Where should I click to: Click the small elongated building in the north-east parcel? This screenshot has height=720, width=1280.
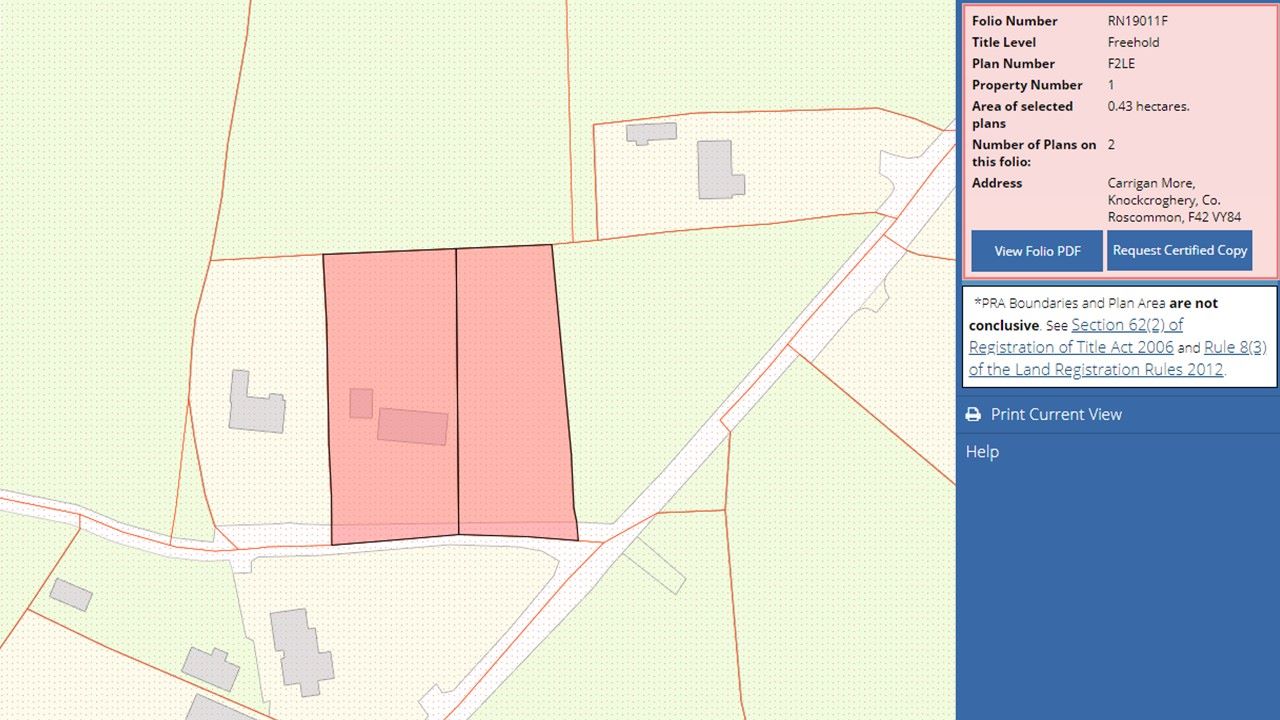(651, 132)
